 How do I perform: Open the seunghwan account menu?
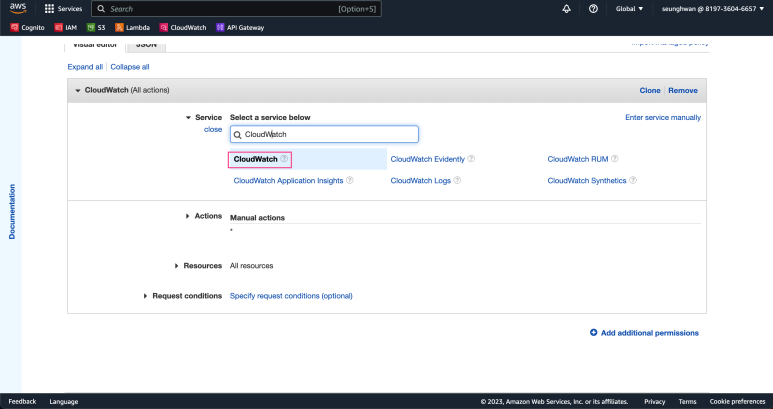712,9
